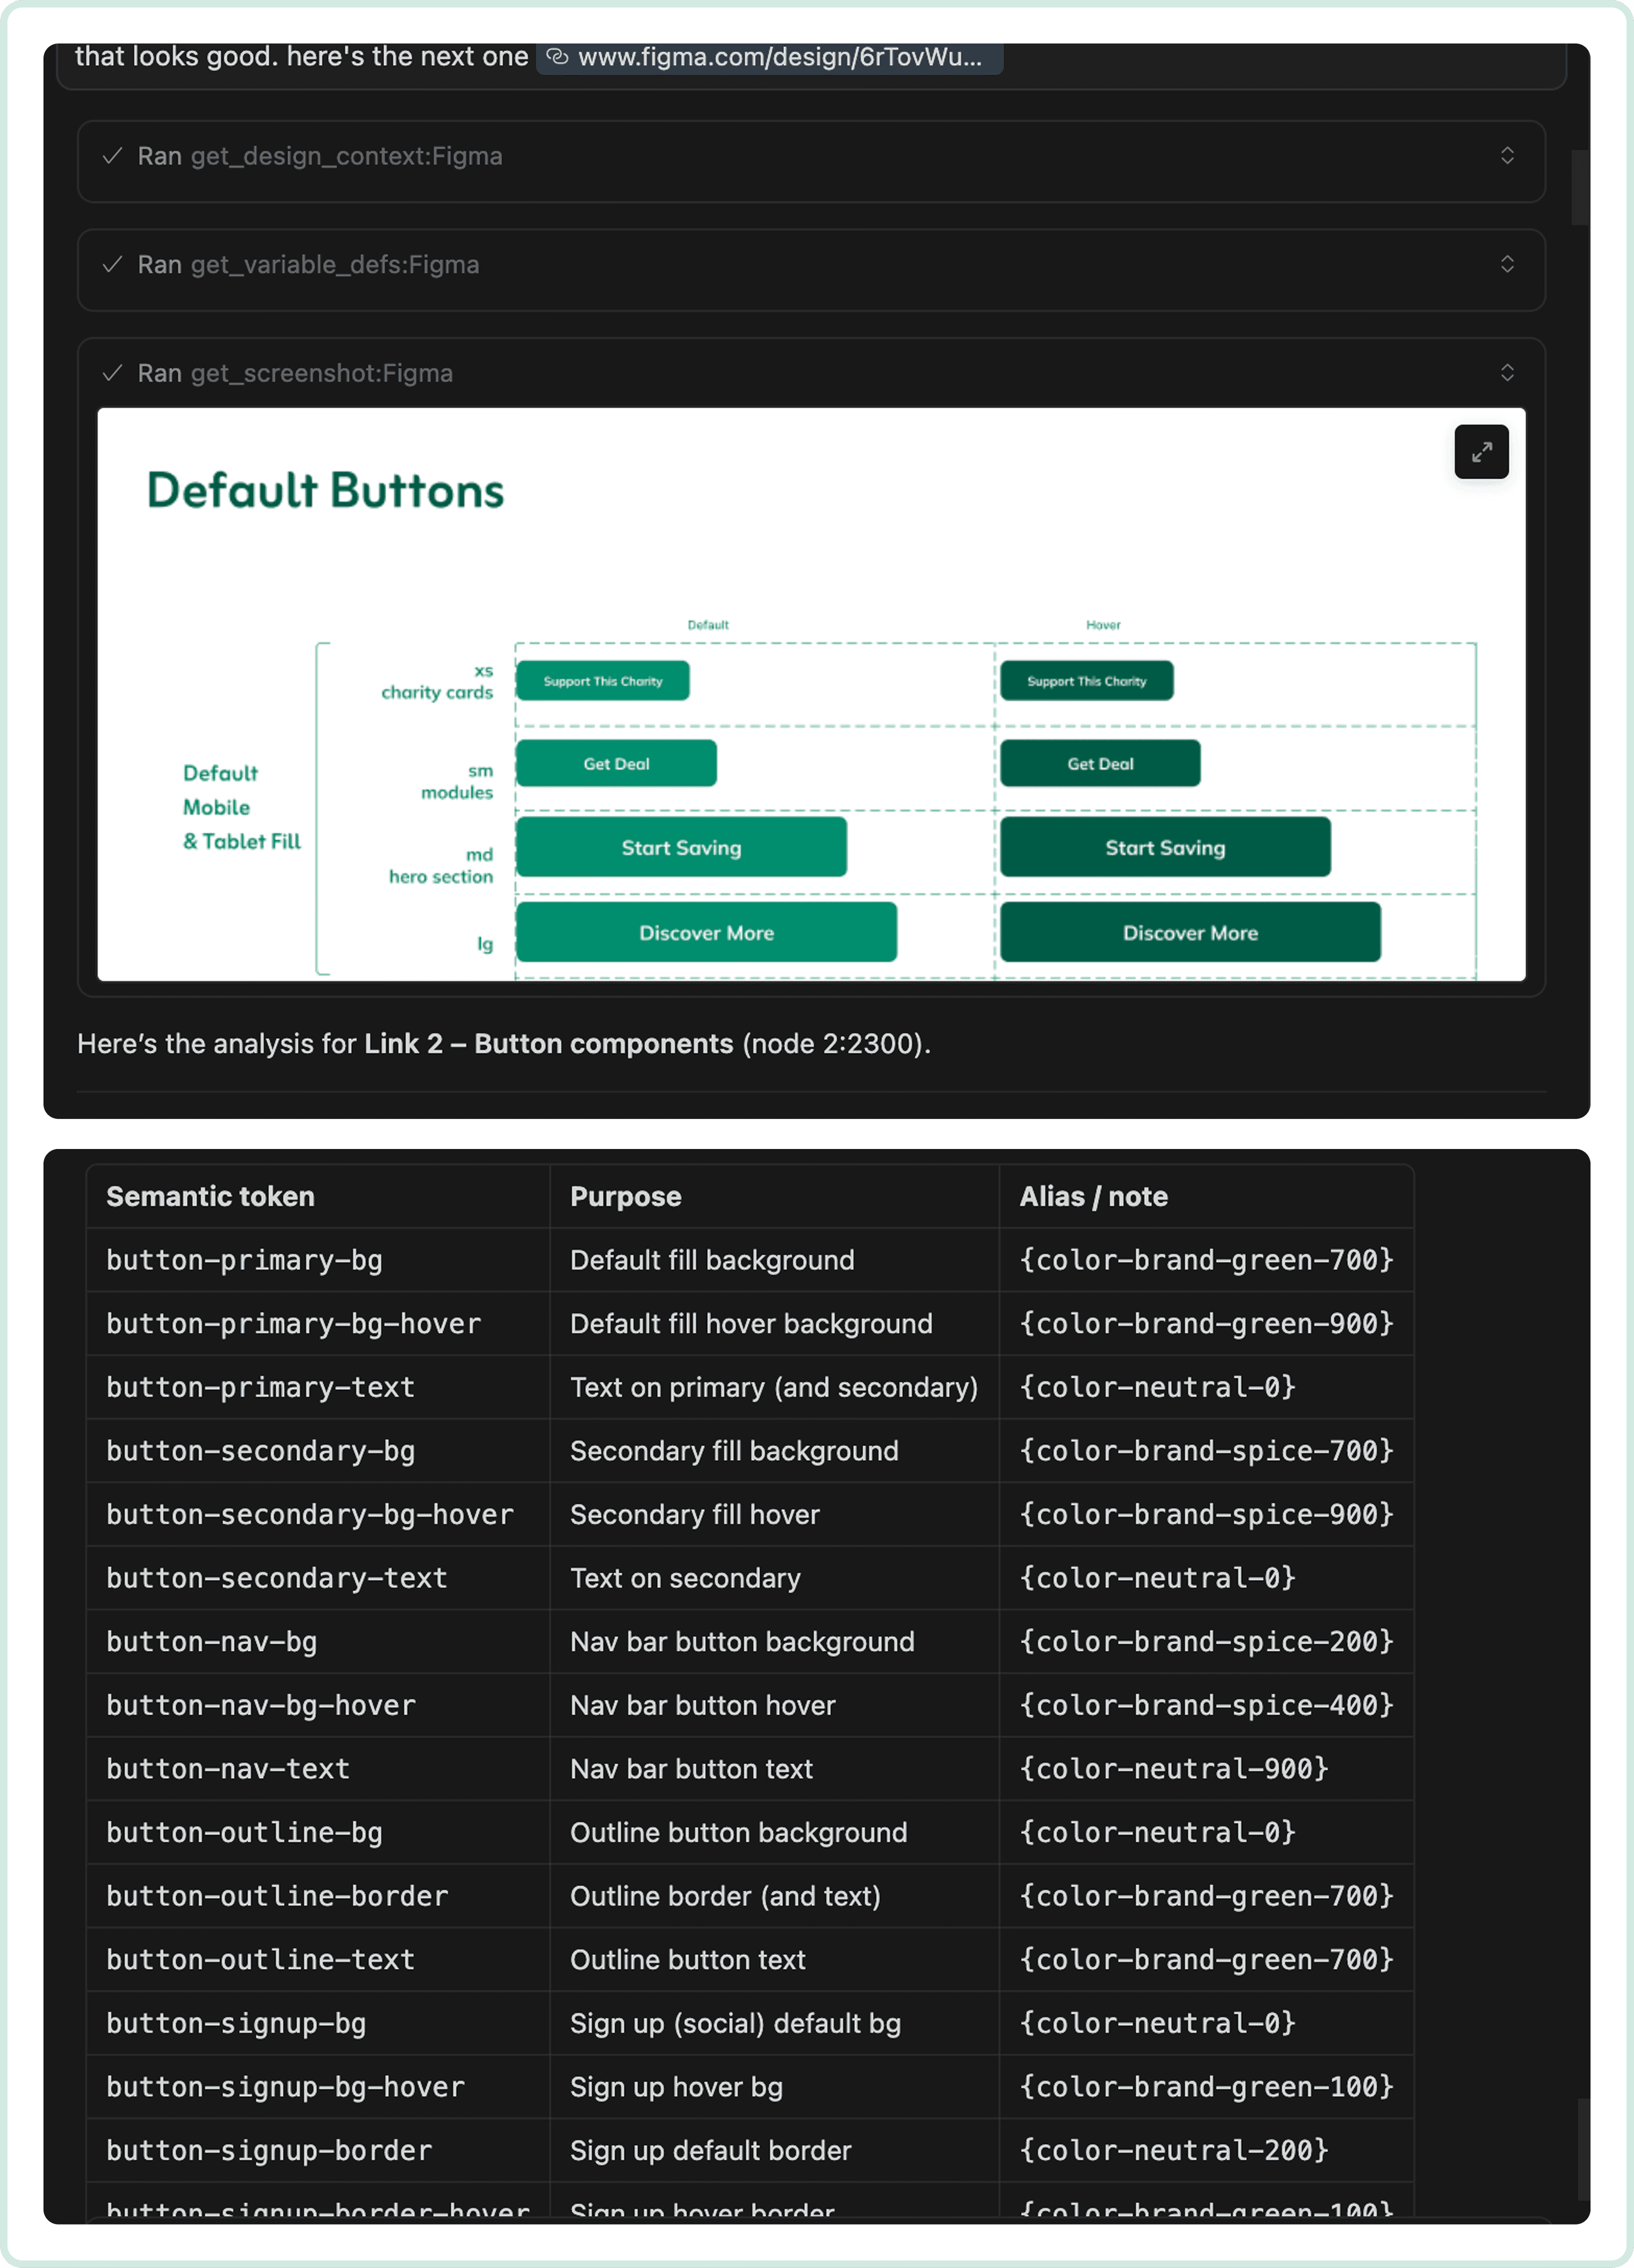Click the hover Discover More button

click(1190, 932)
